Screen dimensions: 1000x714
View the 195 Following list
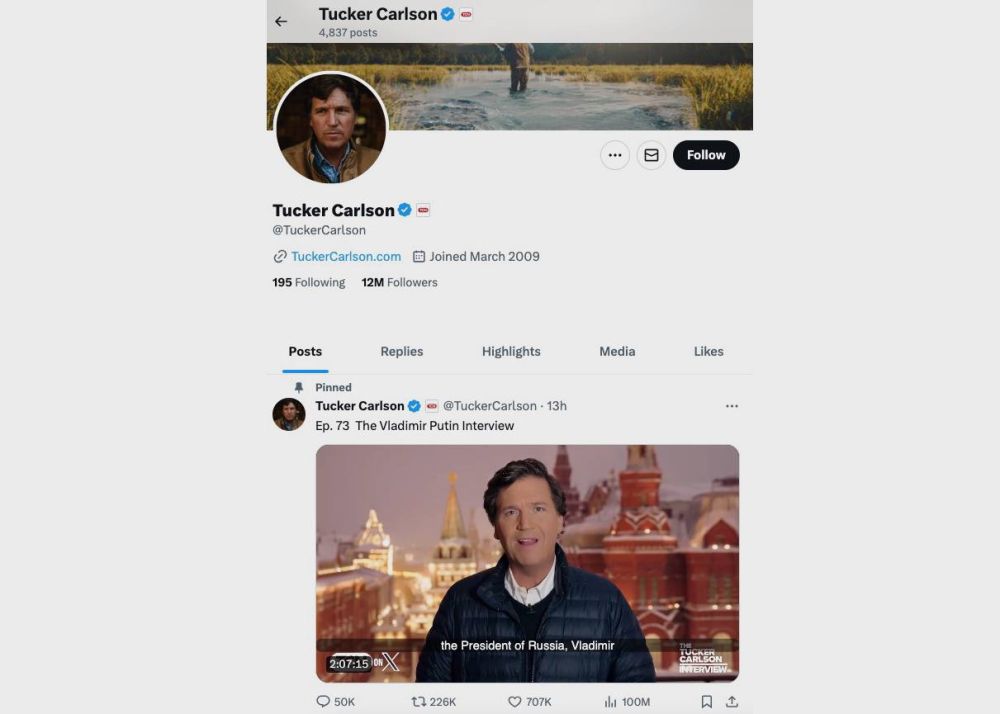(309, 282)
